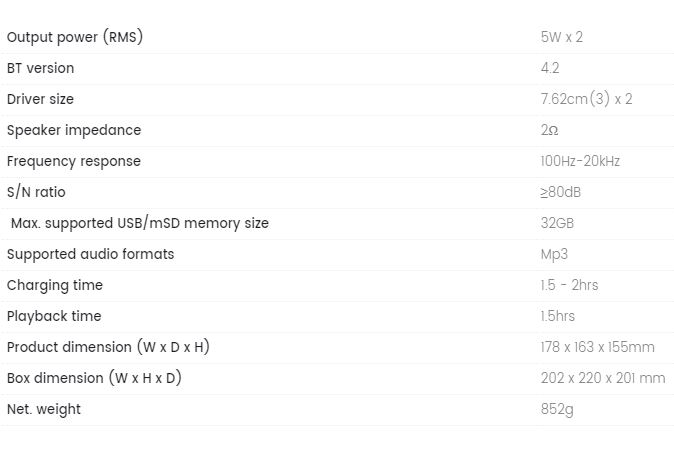Select the 4.2 Bluetooth version value
The height and width of the screenshot is (476, 674).
550,68
